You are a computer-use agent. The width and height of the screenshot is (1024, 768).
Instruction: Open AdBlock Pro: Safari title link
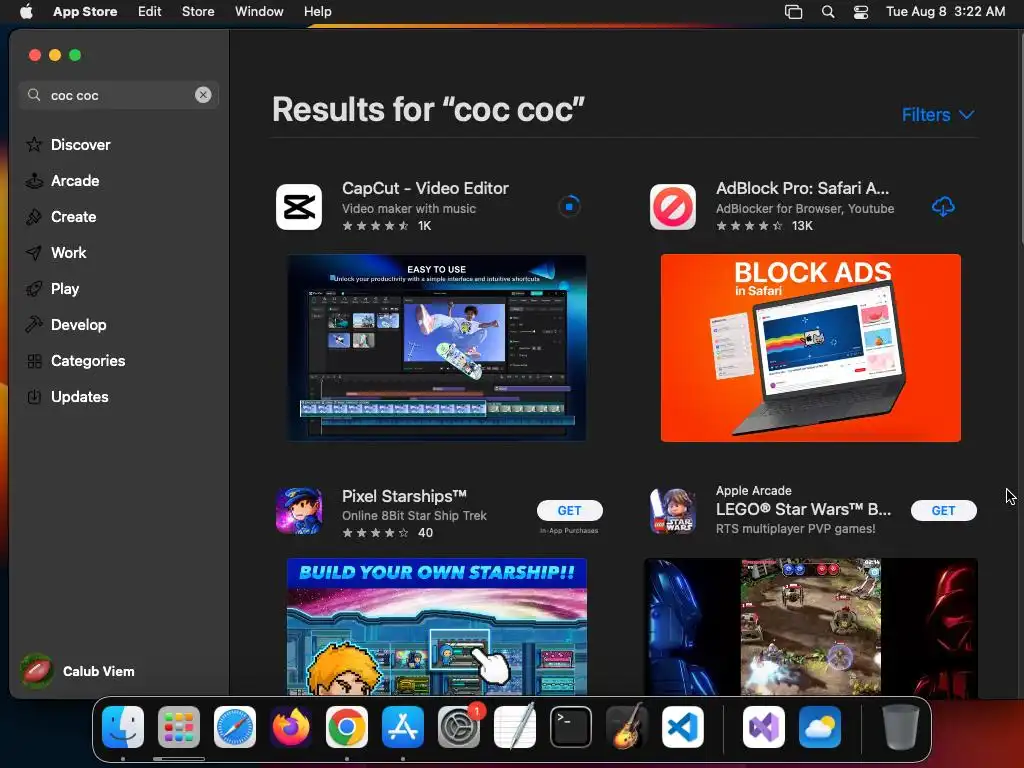(x=802, y=188)
